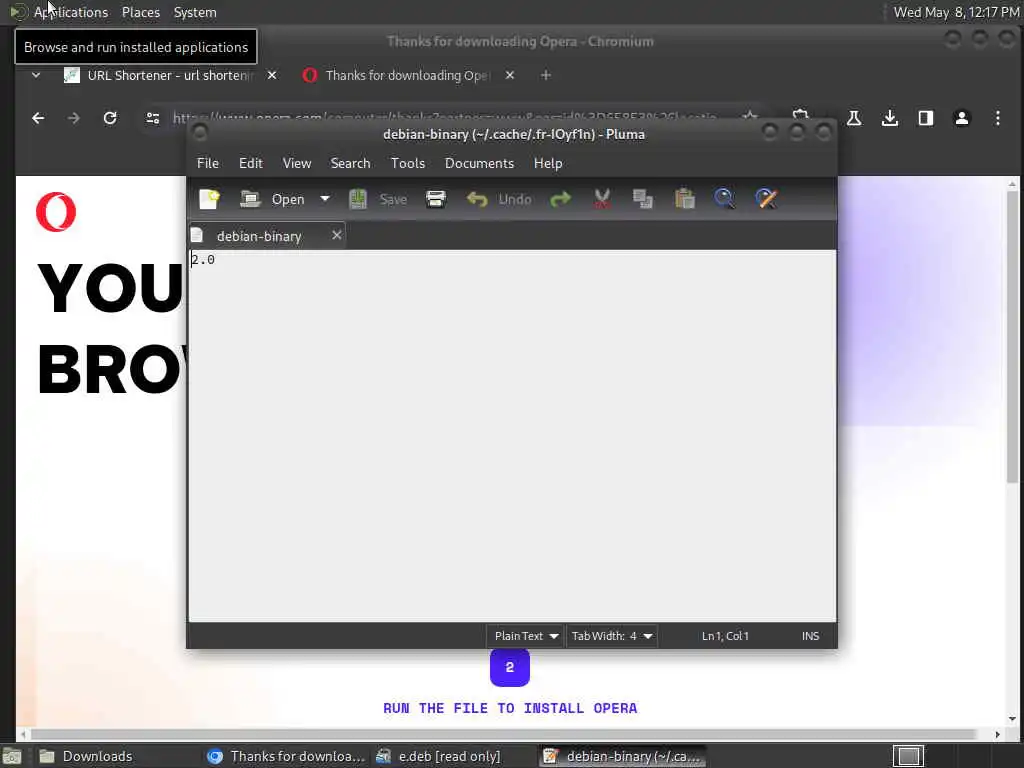Open Chromium's labs flask icon
The image size is (1024, 768).
tap(854, 118)
